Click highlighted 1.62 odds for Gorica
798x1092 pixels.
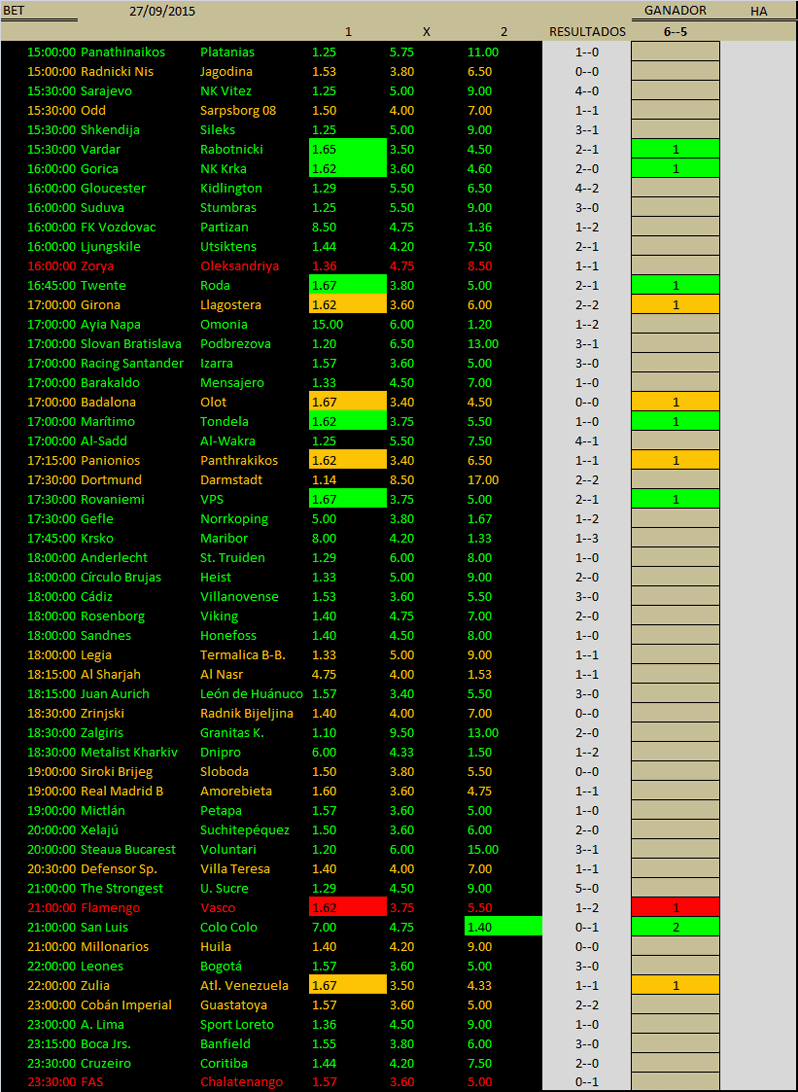pyautogui.click(x=347, y=168)
